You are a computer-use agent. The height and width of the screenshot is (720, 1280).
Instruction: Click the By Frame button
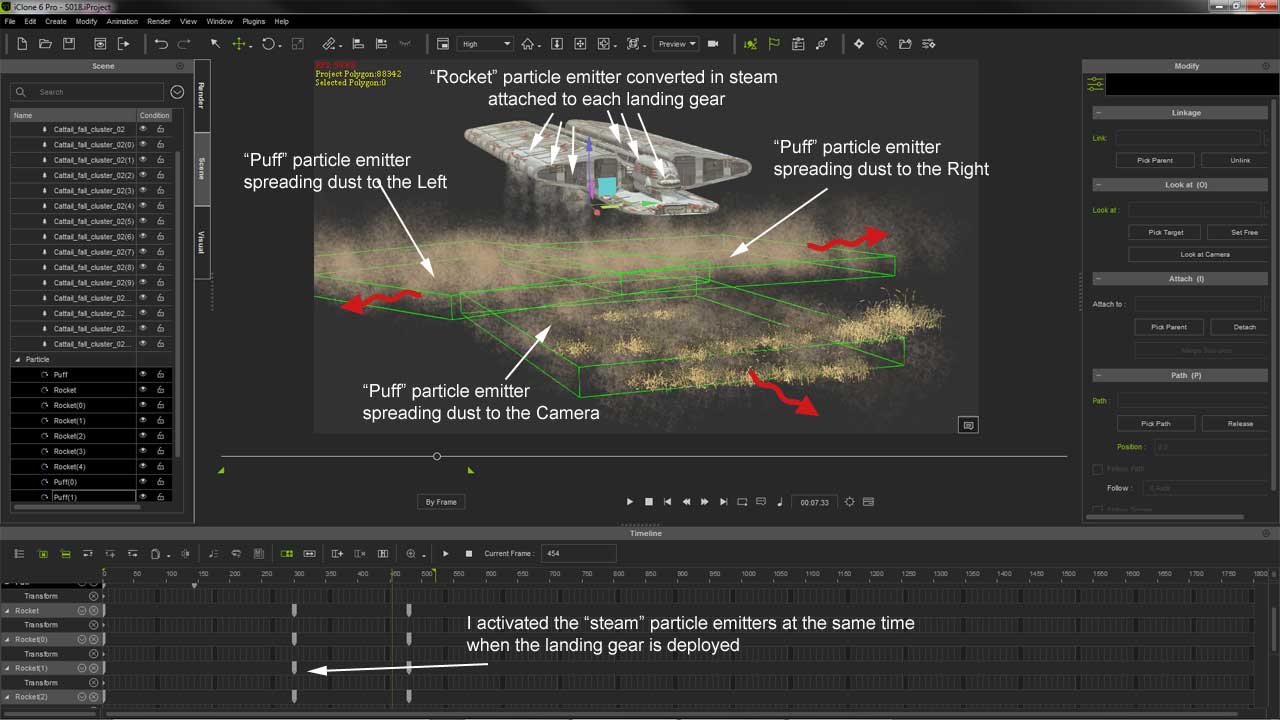441,502
